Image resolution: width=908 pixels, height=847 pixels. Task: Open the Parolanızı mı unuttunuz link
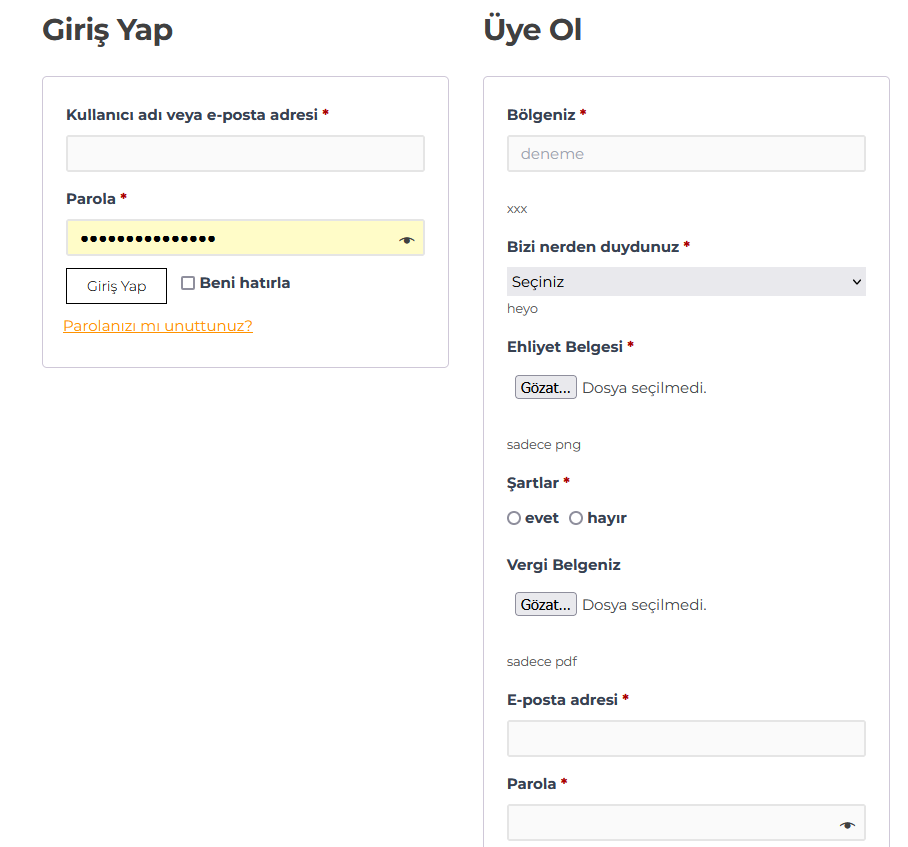pos(158,326)
